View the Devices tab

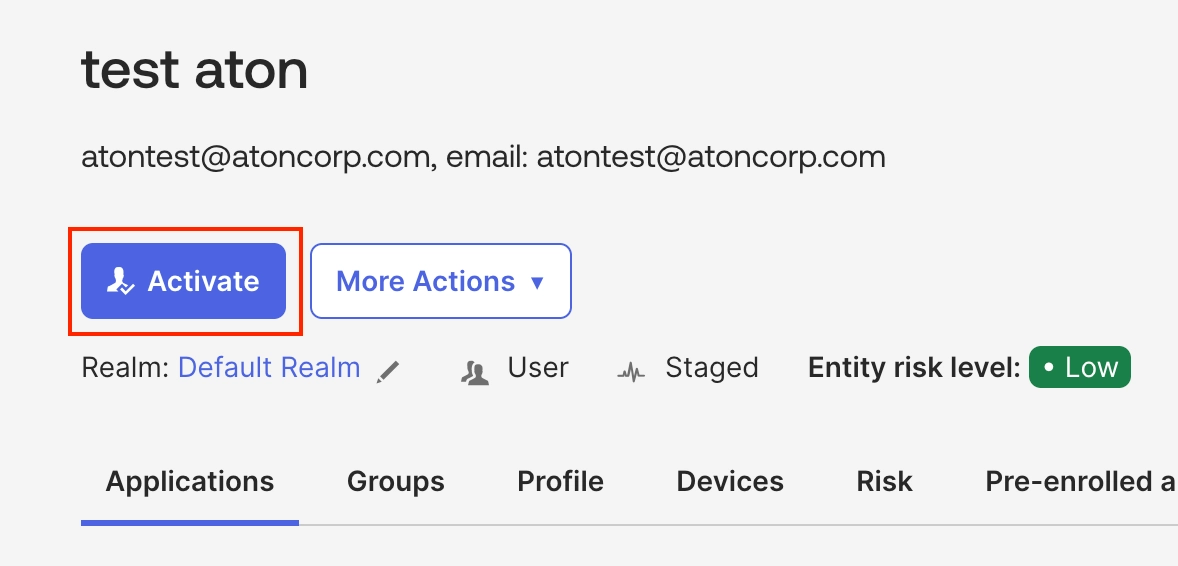click(x=730, y=481)
